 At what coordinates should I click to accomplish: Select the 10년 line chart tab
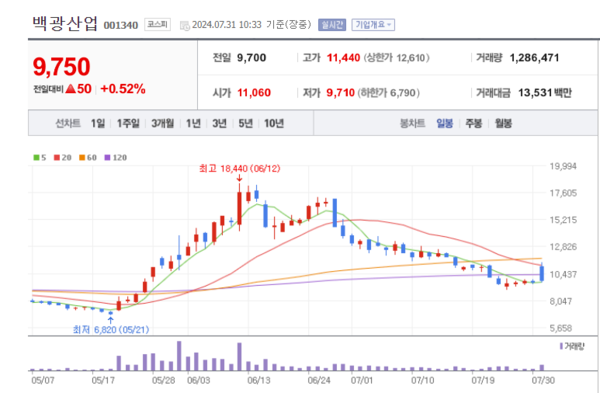tap(274, 123)
